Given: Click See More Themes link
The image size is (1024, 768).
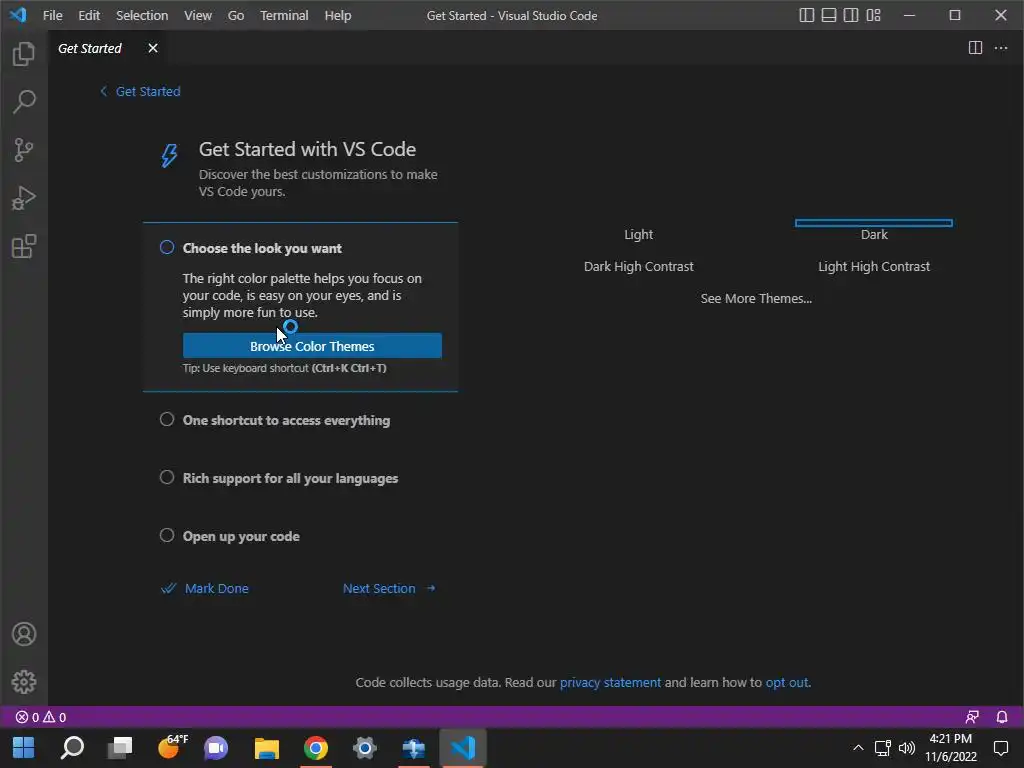Looking at the screenshot, I should [x=756, y=298].
